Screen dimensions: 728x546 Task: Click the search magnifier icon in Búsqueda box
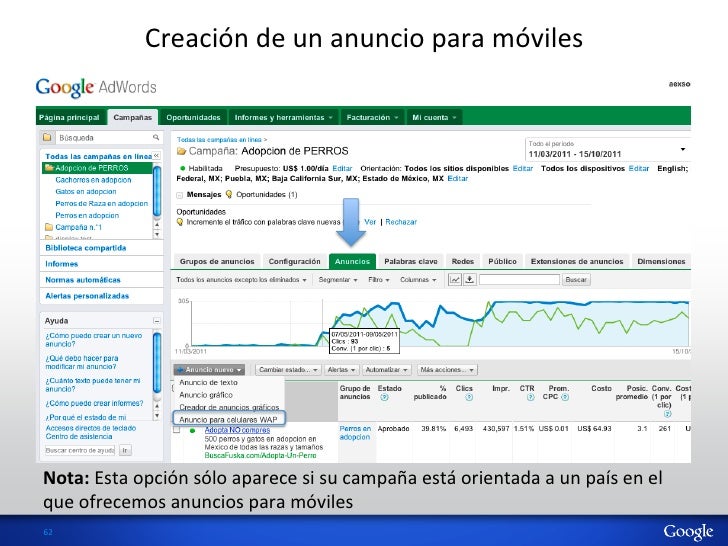(x=156, y=137)
